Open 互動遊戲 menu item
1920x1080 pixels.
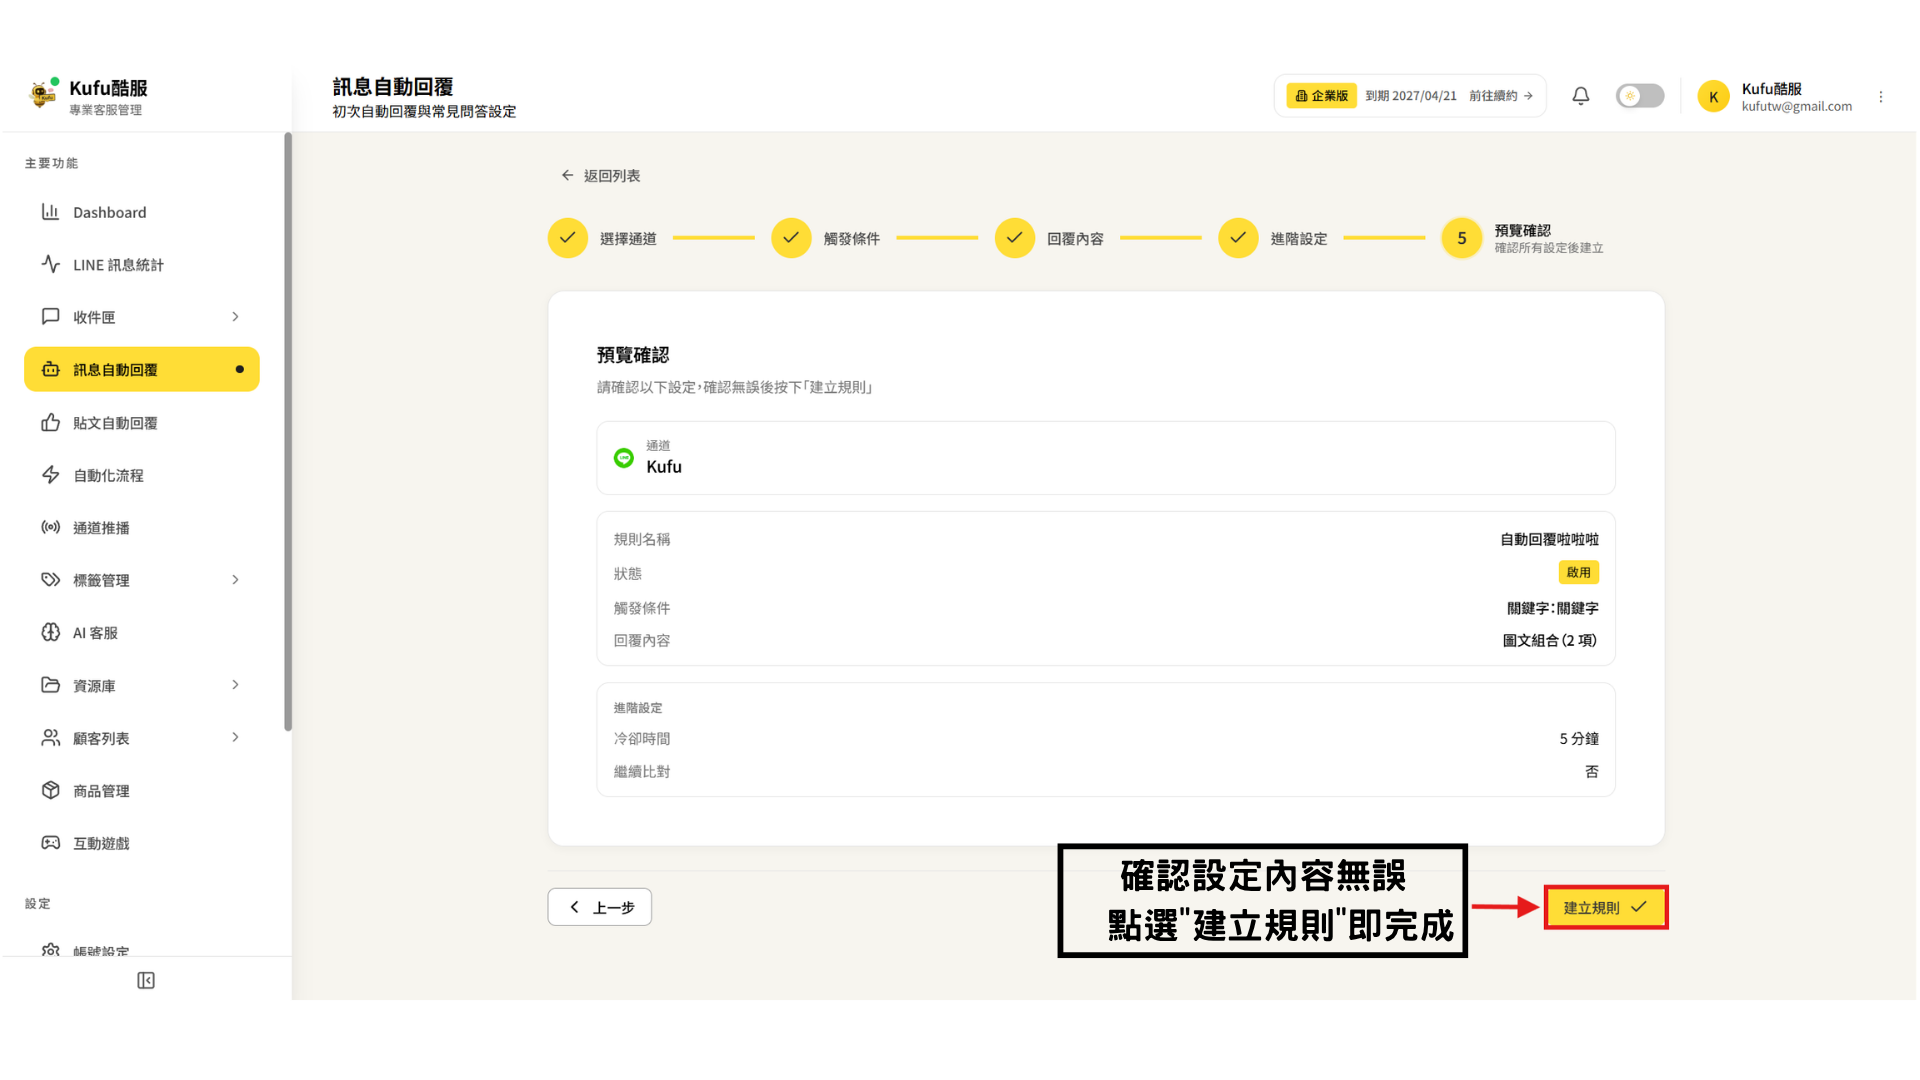(x=142, y=843)
